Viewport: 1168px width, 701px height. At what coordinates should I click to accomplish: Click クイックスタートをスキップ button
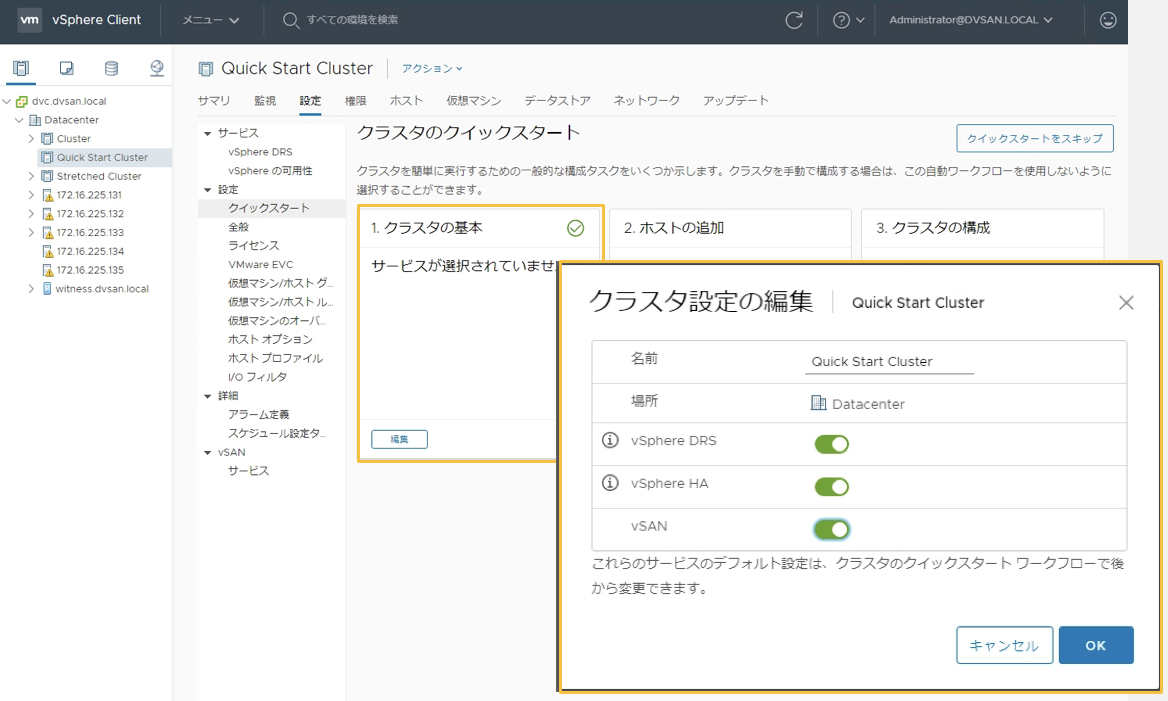pos(1035,139)
